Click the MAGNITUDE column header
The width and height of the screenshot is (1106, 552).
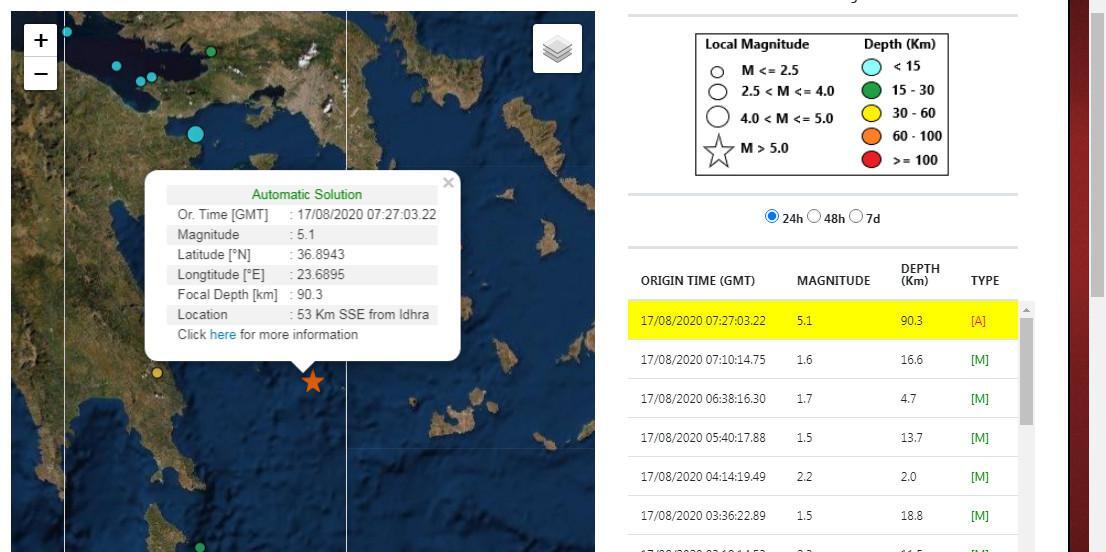833,280
